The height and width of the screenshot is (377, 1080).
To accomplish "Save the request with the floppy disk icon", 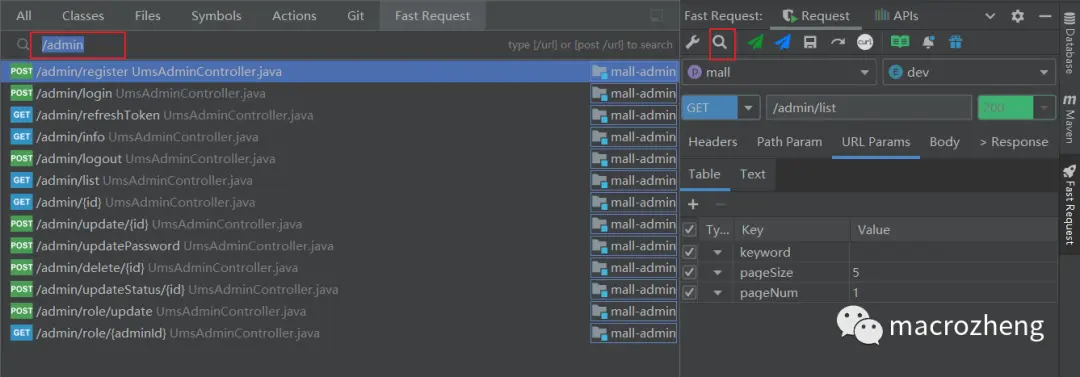I will click(x=810, y=43).
